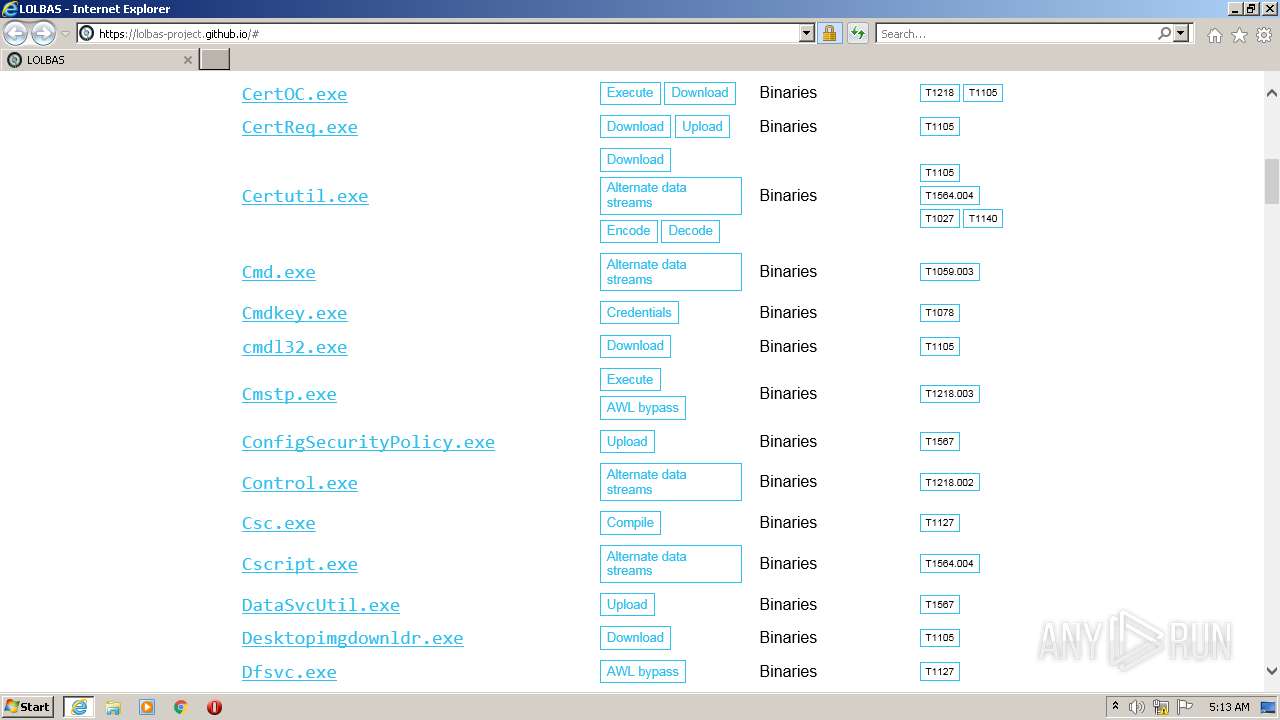Image resolution: width=1280 pixels, height=720 pixels.
Task: Open the Desktopimgdownldr.exe link
Action: point(352,638)
